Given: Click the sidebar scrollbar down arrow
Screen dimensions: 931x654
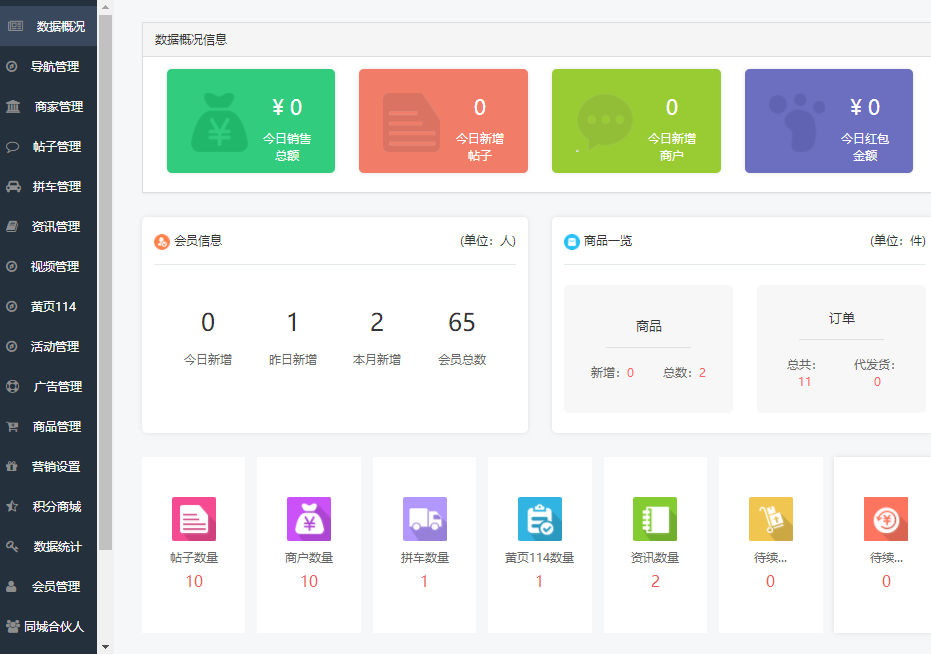Looking at the screenshot, I should click(105, 647).
